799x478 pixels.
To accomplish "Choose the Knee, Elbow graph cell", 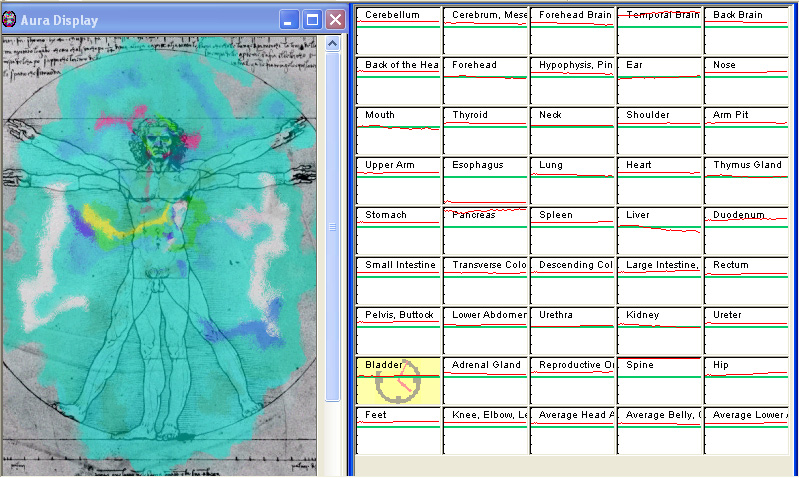I will [x=485, y=430].
